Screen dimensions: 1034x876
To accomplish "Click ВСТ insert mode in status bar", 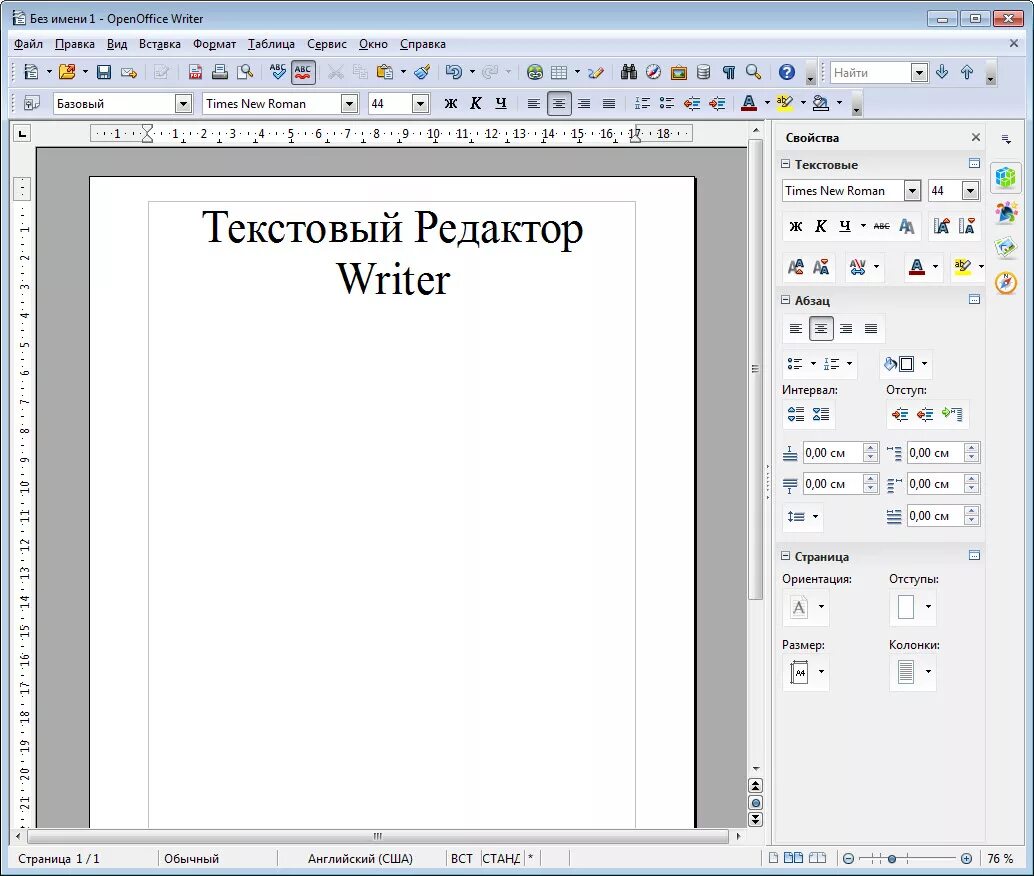I will coord(462,858).
